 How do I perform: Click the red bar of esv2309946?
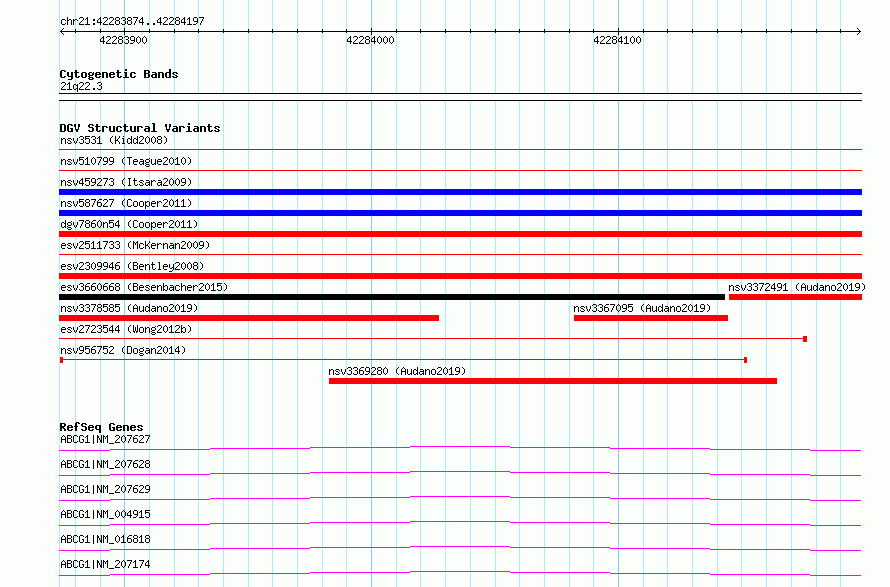point(460,276)
